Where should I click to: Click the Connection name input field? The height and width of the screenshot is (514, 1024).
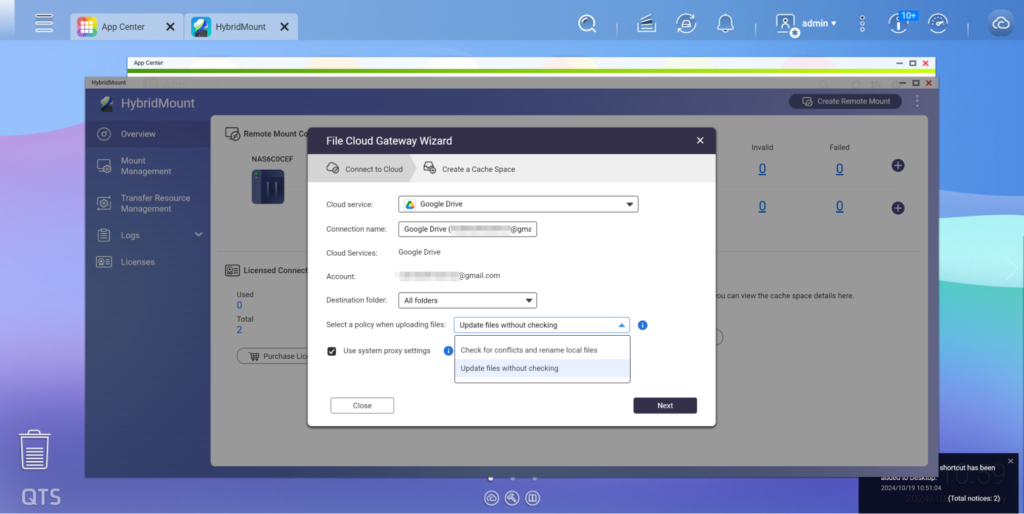click(x=467, y=229)
